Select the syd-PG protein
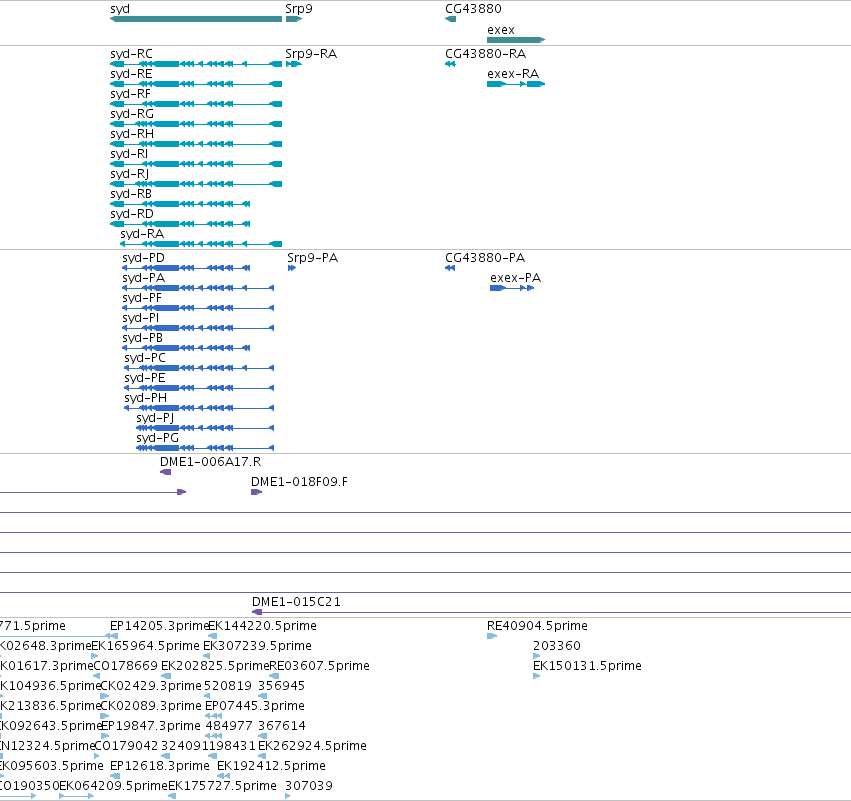The image size is (851, 801). click(x=205, y=448)
